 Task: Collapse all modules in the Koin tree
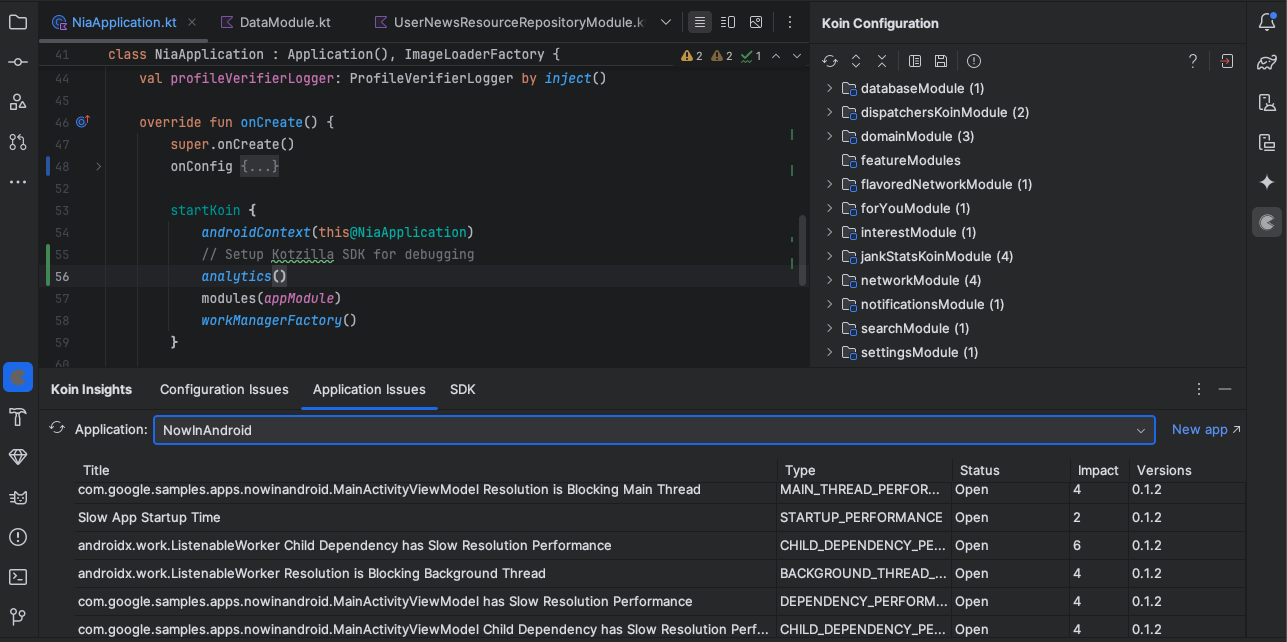coord(882,61)
